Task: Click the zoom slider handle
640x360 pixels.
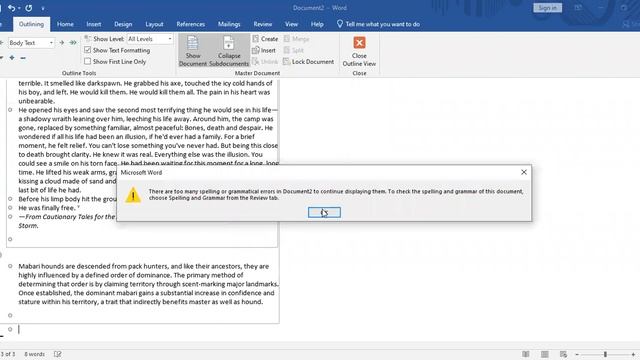Action: 605,354
